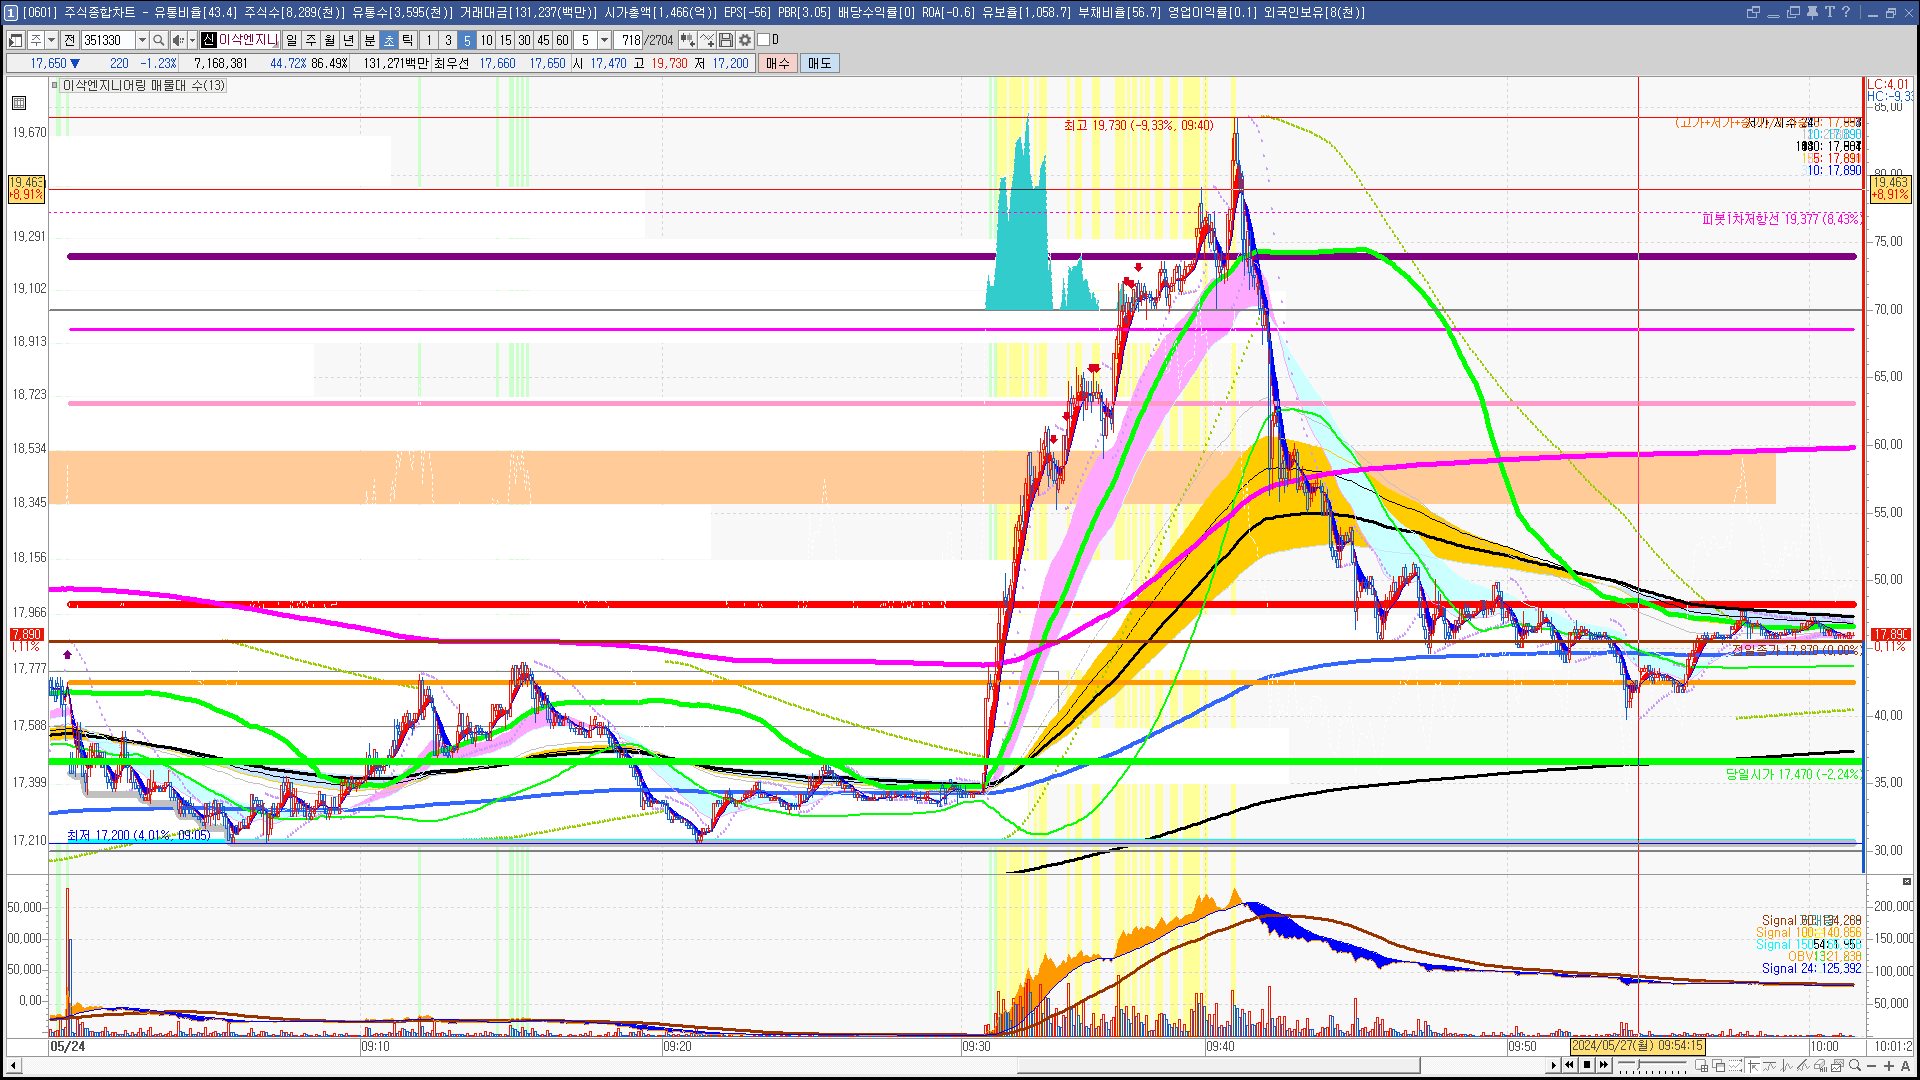The width and height of the screenshot is (1920, 1080).
Task: Click the speaker sound icon in toolbar
Action: click(x=177, y=40)
